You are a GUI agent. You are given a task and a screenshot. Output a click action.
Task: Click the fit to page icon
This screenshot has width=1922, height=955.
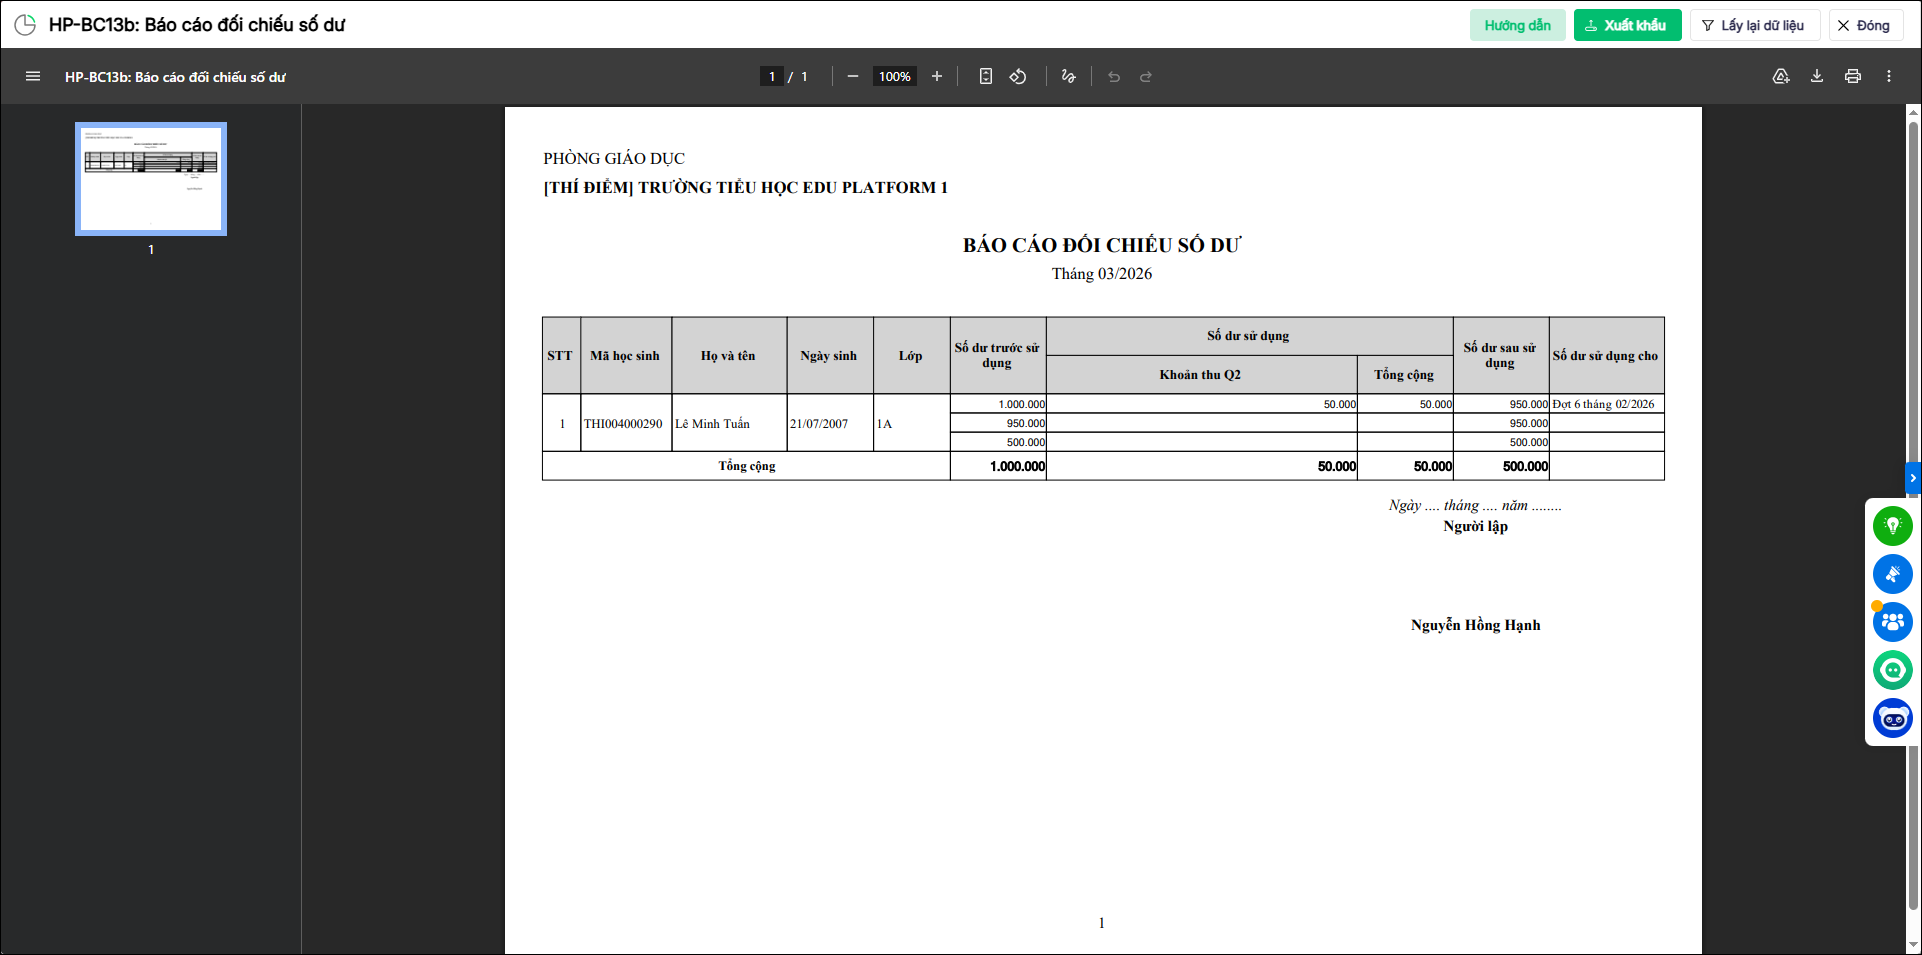[986, 76]
